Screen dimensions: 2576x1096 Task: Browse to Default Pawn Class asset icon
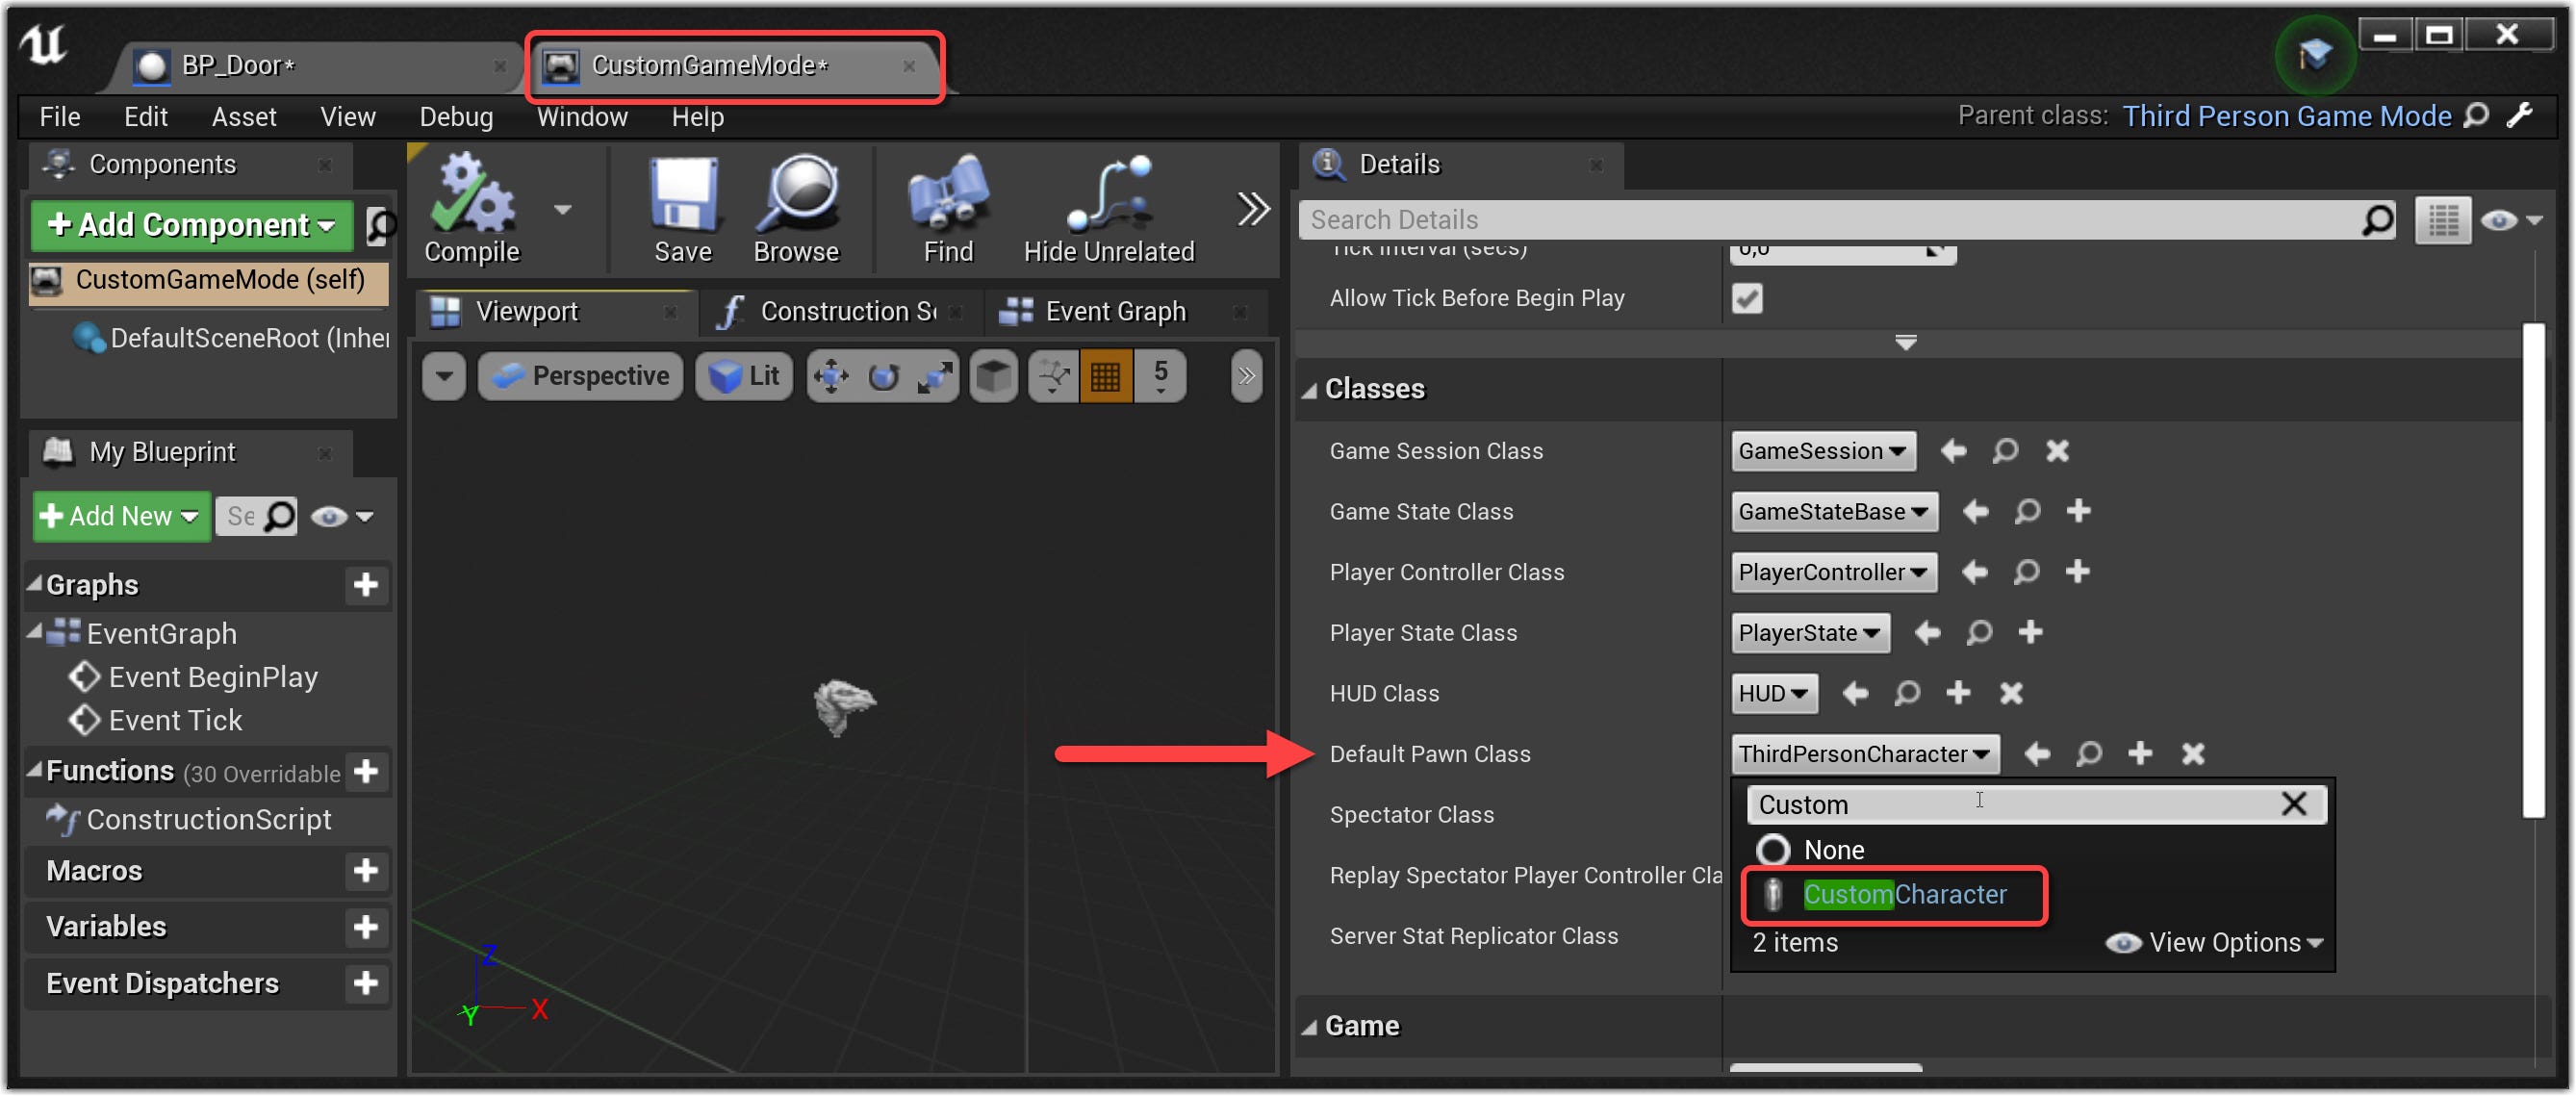coord(2088,755)
